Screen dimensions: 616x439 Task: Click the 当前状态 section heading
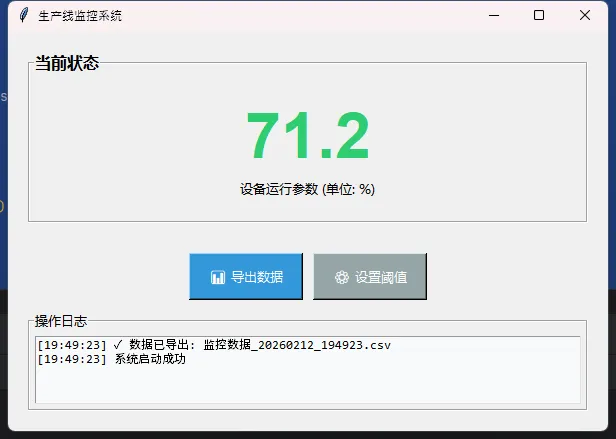coord(67,63)
